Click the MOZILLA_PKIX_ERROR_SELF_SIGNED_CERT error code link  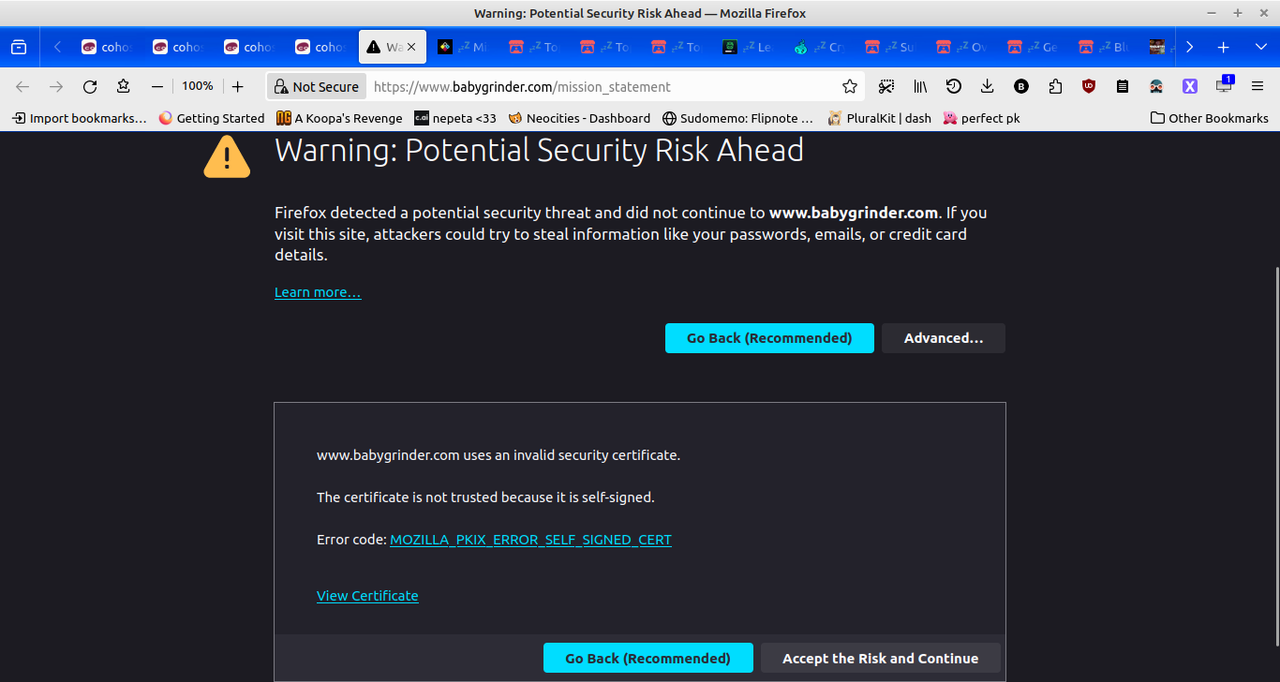click(531, 539)
